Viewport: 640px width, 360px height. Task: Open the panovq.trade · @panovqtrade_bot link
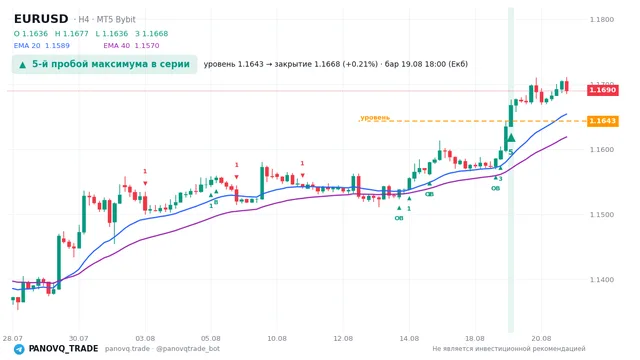pyautogui.click(x=162, y=349)
